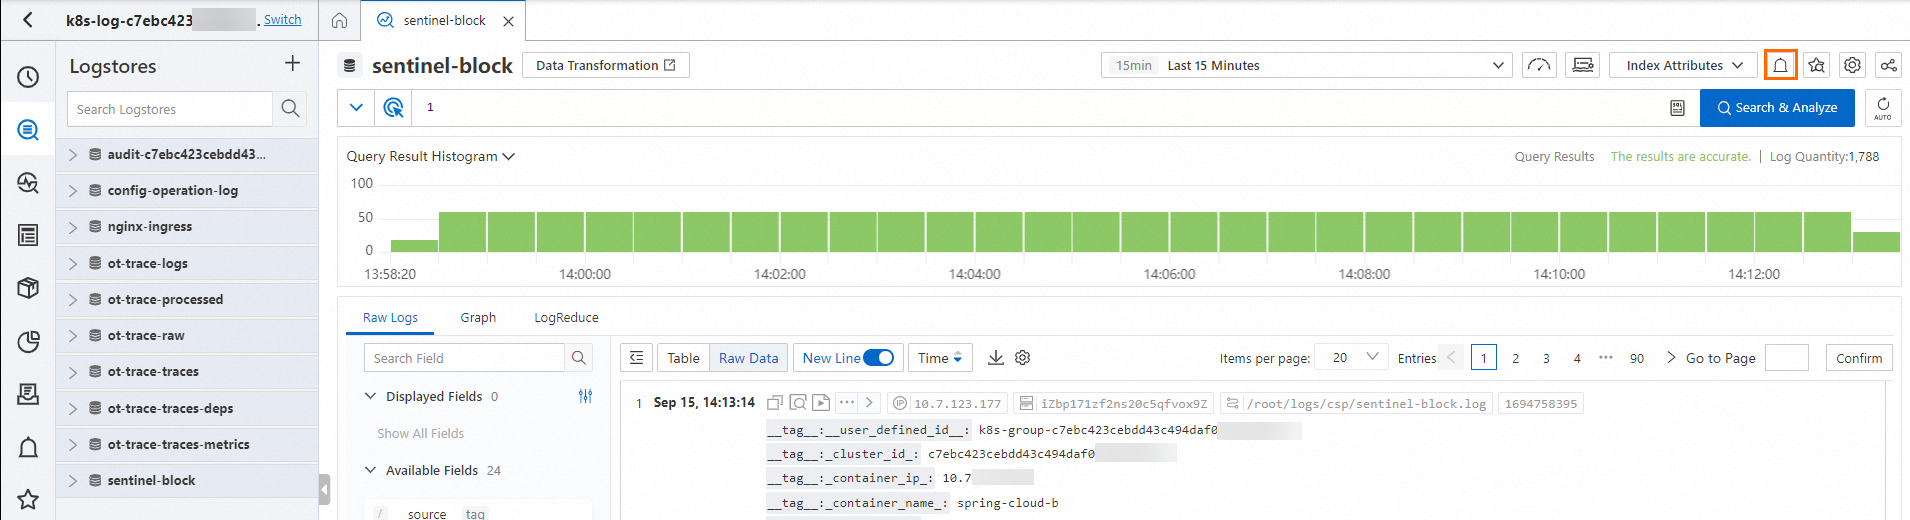
Task: Click the Search Logstores magnifier icon
Action: pyautogui.click(x=290, y=108)
